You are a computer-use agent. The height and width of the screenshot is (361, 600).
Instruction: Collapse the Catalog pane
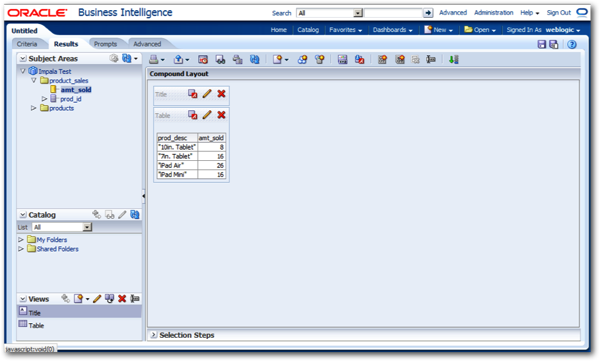click(23, 215)
